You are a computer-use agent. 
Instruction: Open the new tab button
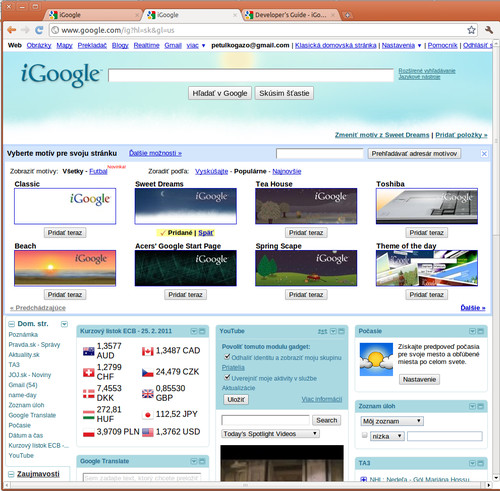(x=347, y=15)
